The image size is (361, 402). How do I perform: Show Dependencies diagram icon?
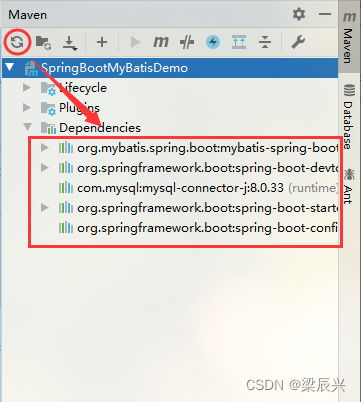click(239, 42)
